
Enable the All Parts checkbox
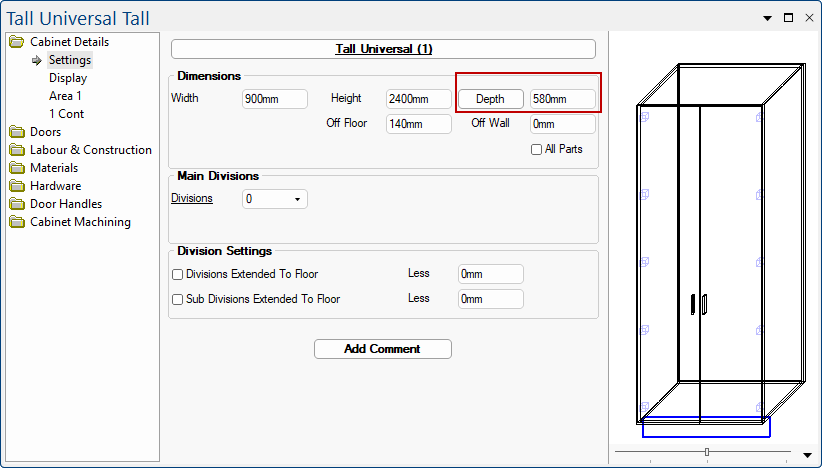[537, 150]
